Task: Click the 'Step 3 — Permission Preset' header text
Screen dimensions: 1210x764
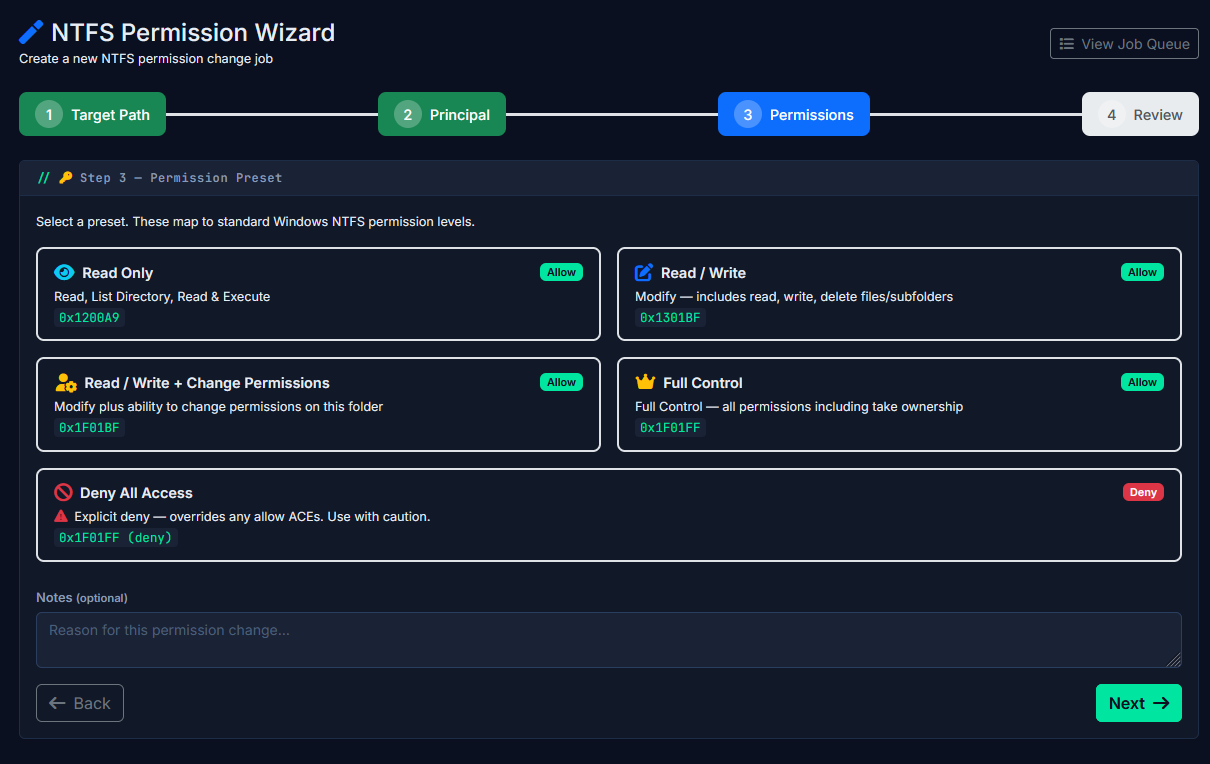Action: (181, 178)
